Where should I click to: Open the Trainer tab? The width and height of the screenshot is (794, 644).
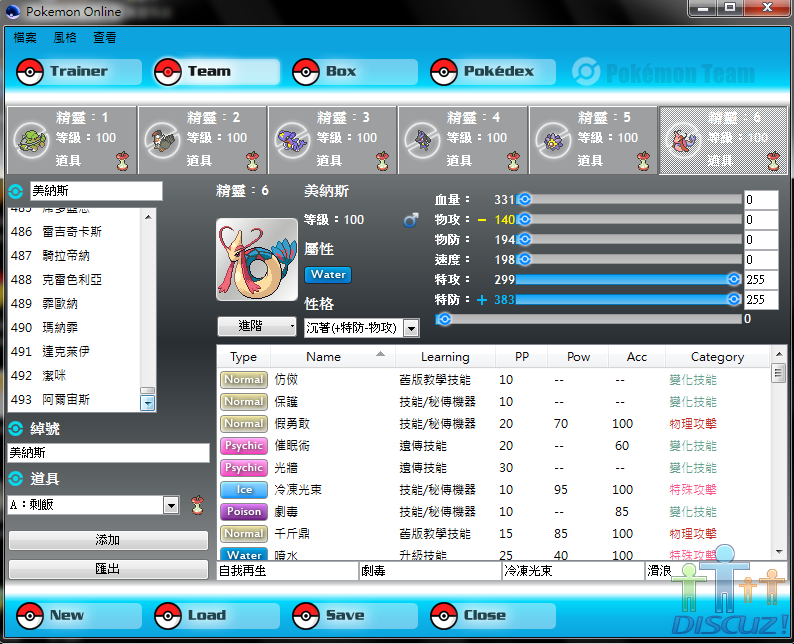[78, 72]
